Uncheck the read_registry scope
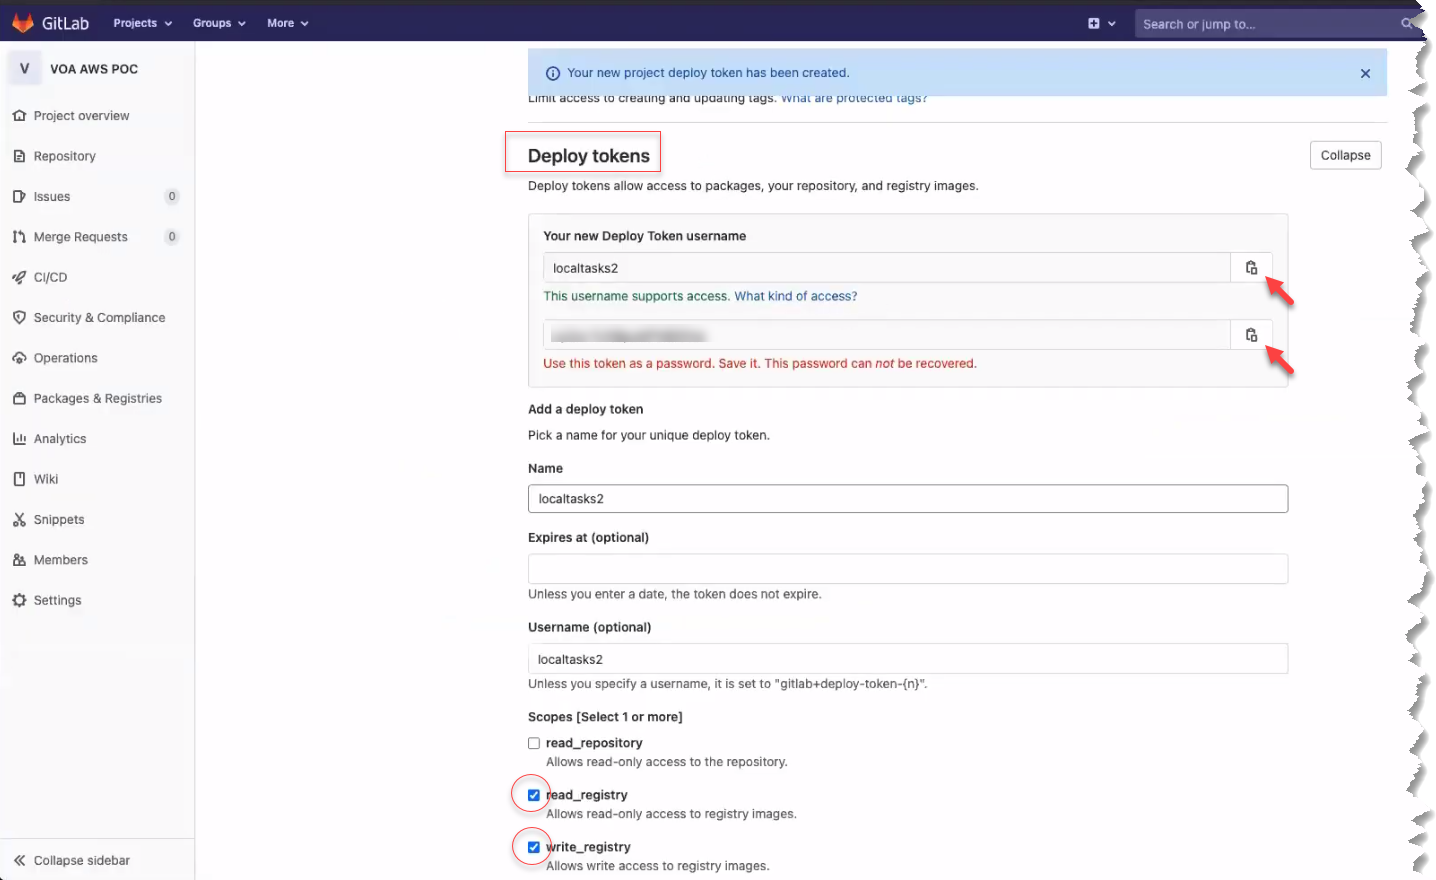1436x880 pixels. (534, 795)
